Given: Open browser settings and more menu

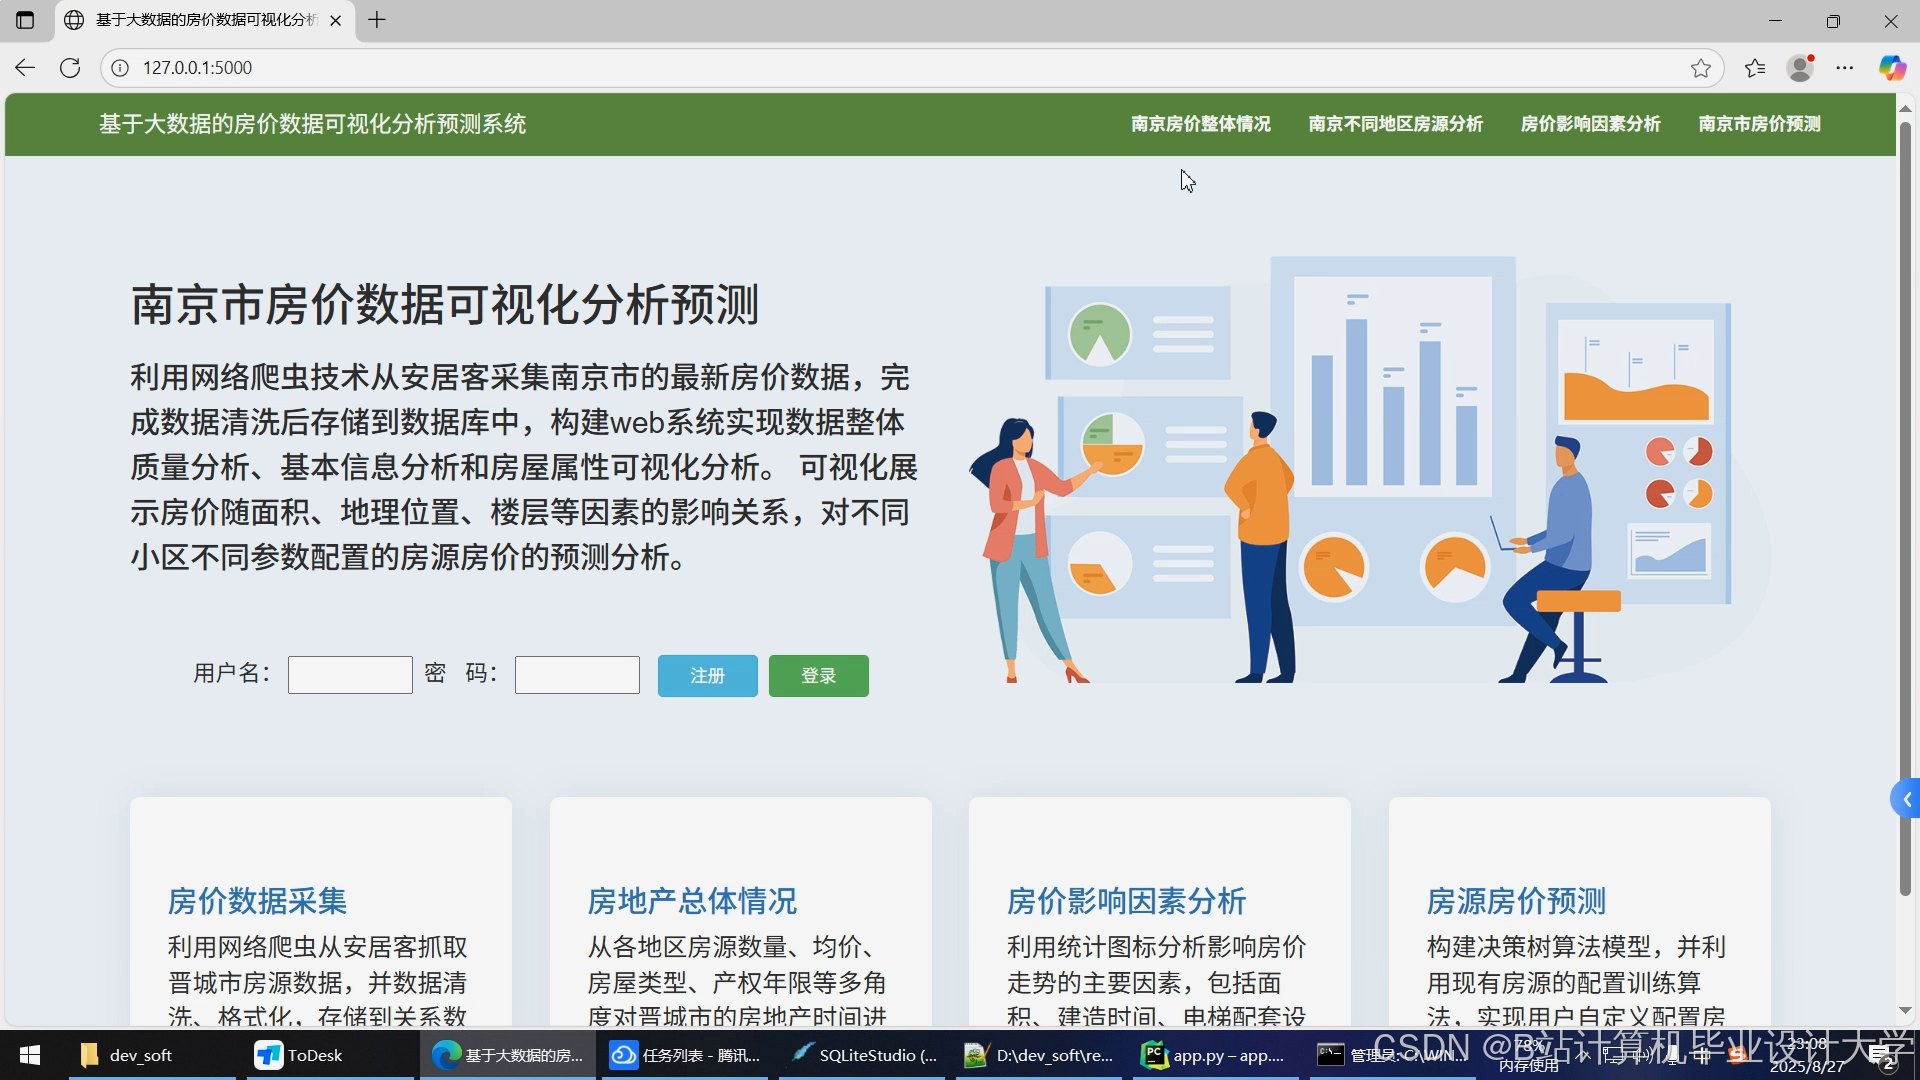Looking at the screenshot, I should pos(1845,68).
